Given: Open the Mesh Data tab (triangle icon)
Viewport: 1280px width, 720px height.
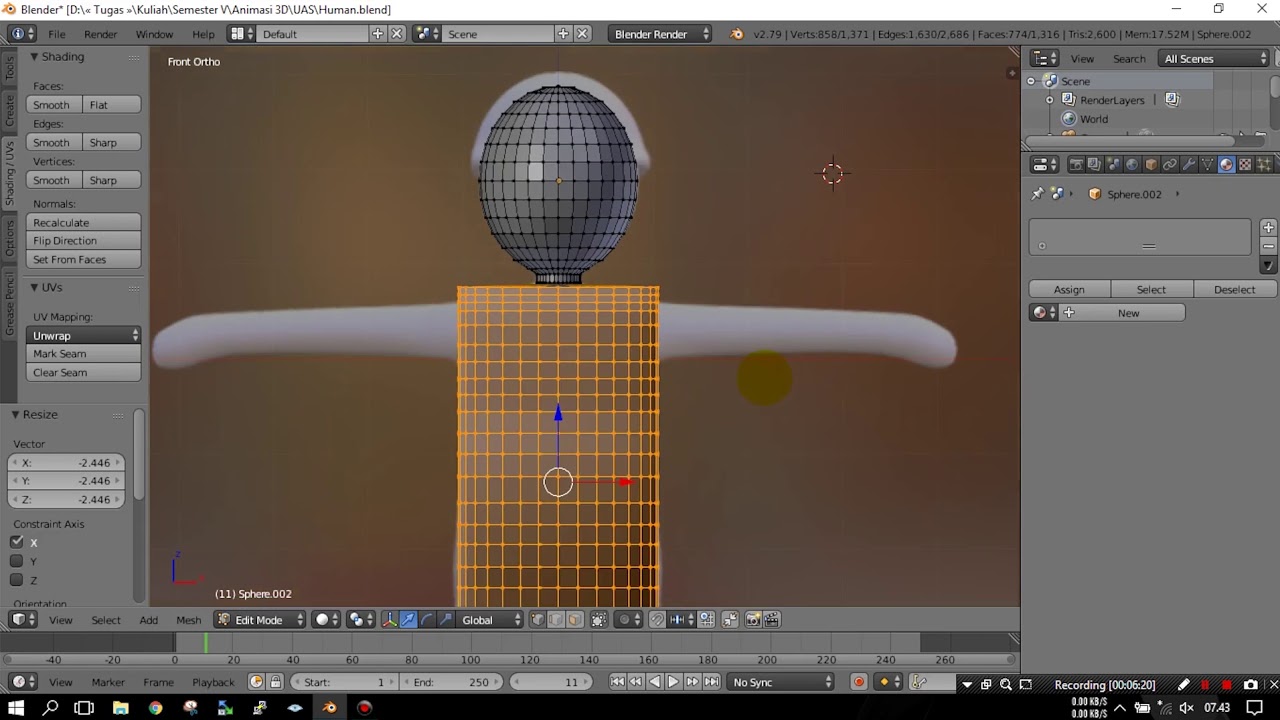Looking at the screenshot, I should pos(1208,164).
